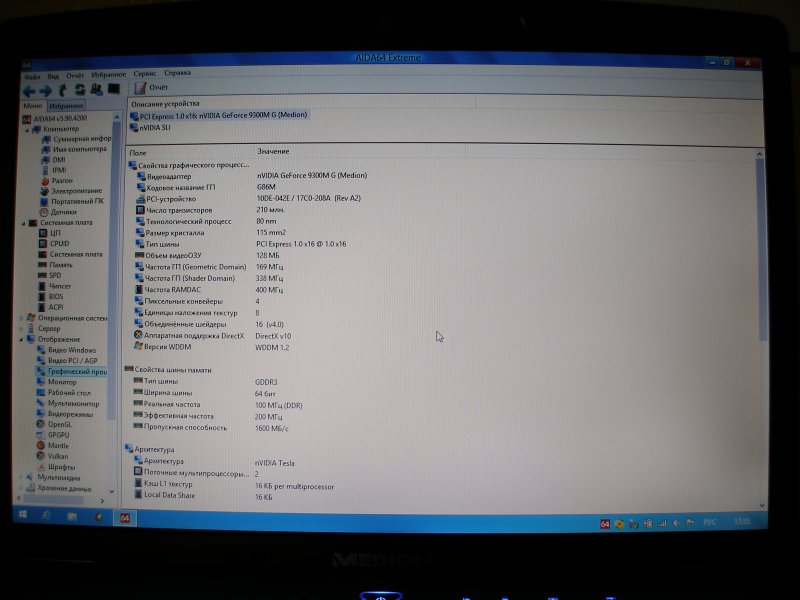This screenshot has height=600, width=800.
Task: Click the vertical scrollbar of the details pane
Action: click(x=763, y=300)
